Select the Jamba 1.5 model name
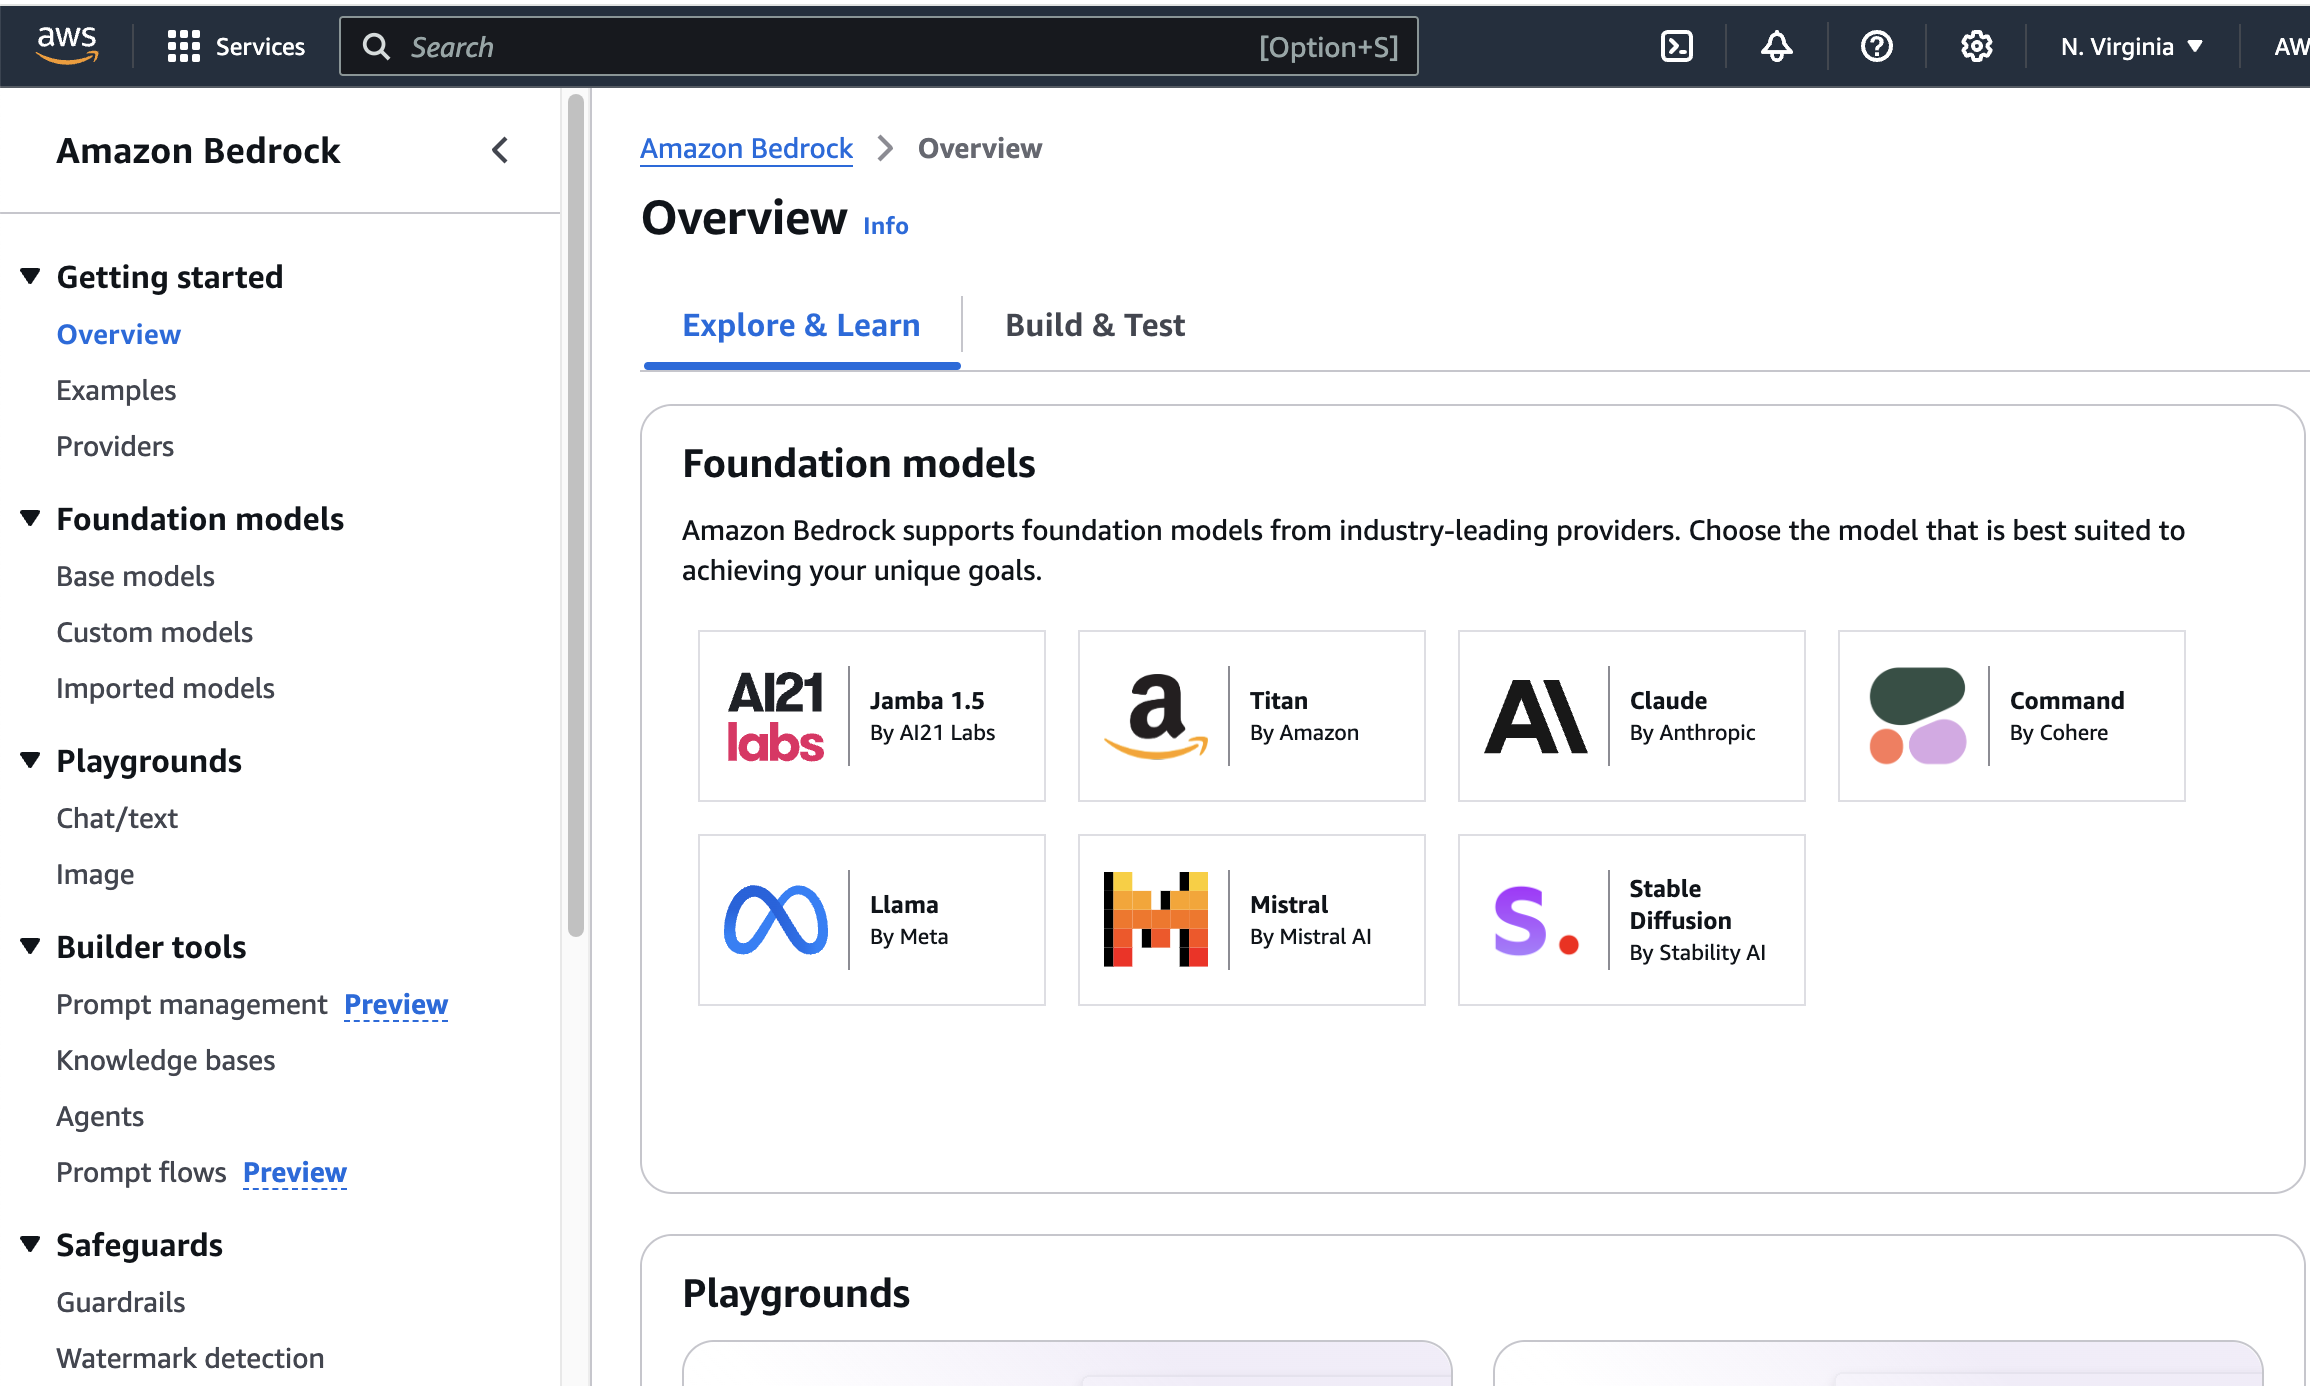The image size is (2310, 1386). pyautogui.click(x=927, y=700)
